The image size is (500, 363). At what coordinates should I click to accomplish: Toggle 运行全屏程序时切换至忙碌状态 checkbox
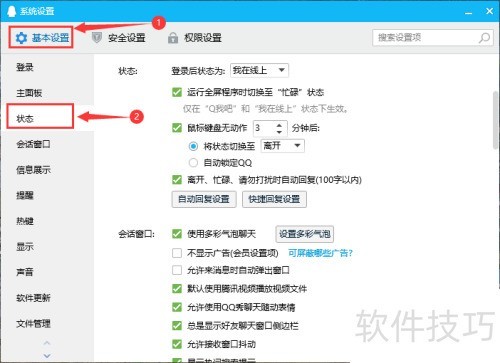click(x=177, y=92)
